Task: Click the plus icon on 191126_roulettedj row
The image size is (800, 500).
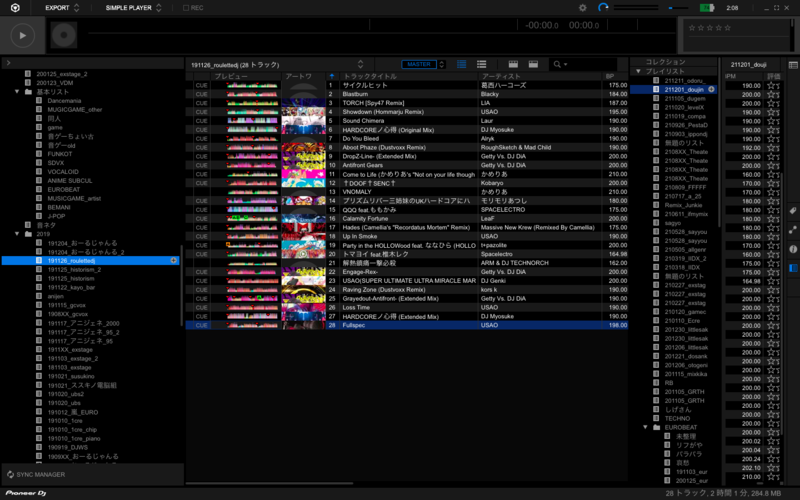Action: 173,261
